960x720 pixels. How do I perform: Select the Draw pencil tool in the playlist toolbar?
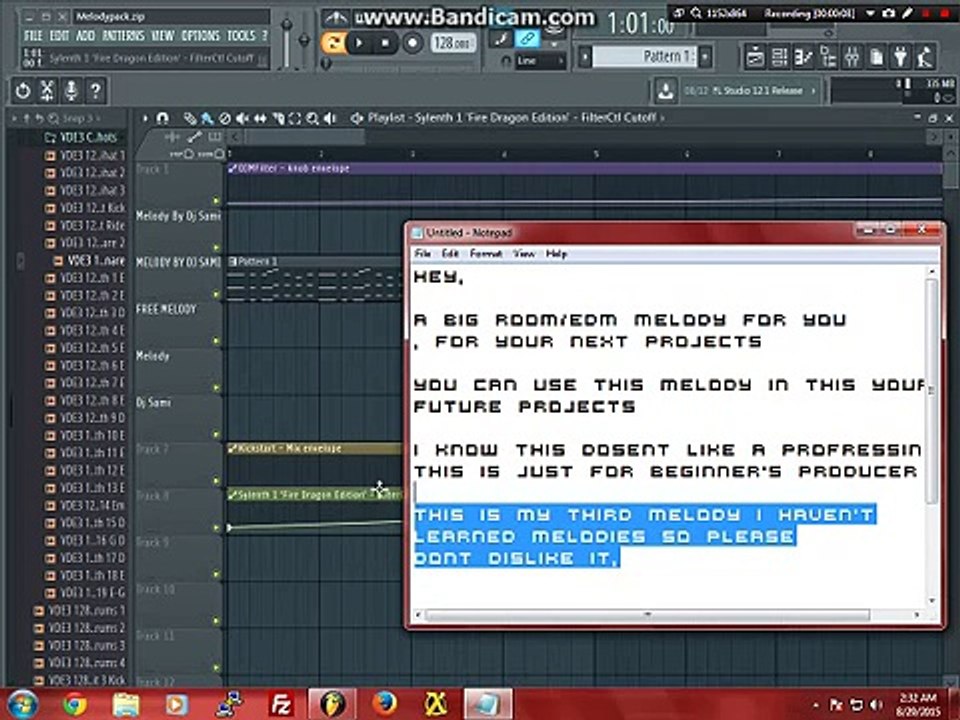click(190, 118)
